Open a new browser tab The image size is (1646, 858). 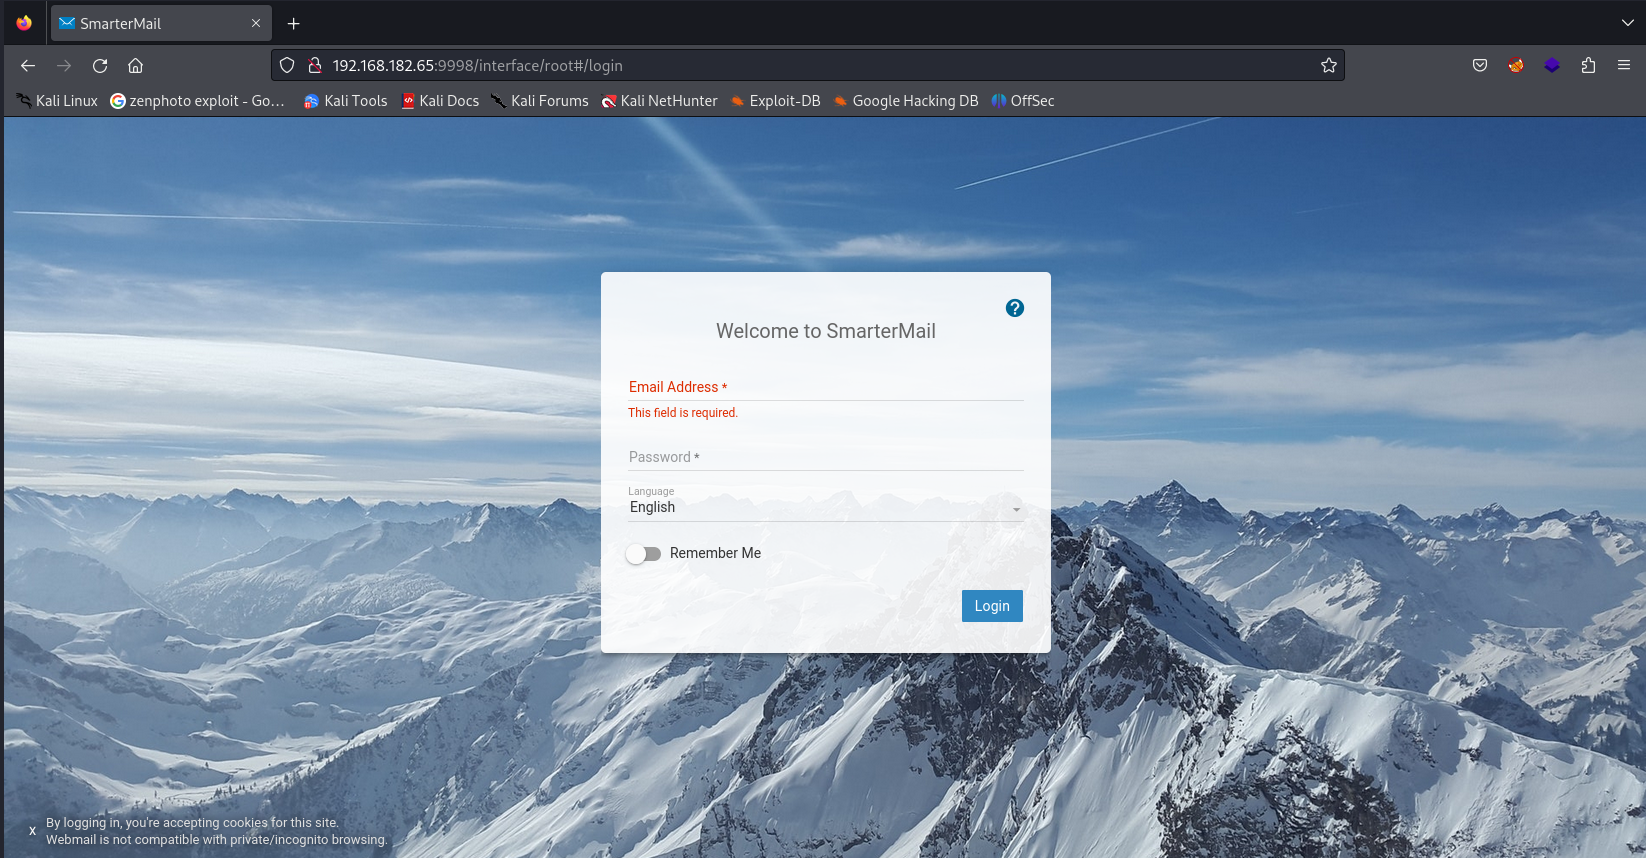(293, 24)
